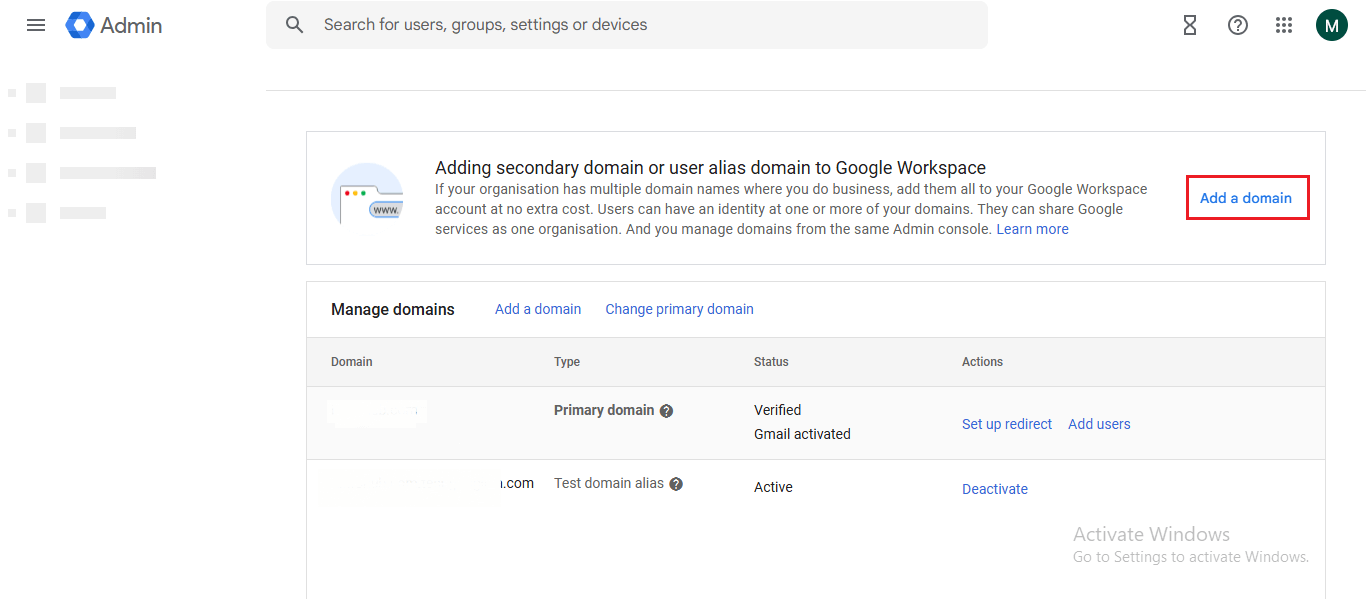Open Change primary domain link
The width and height of the screenshot is (1366, 599).
679,309
